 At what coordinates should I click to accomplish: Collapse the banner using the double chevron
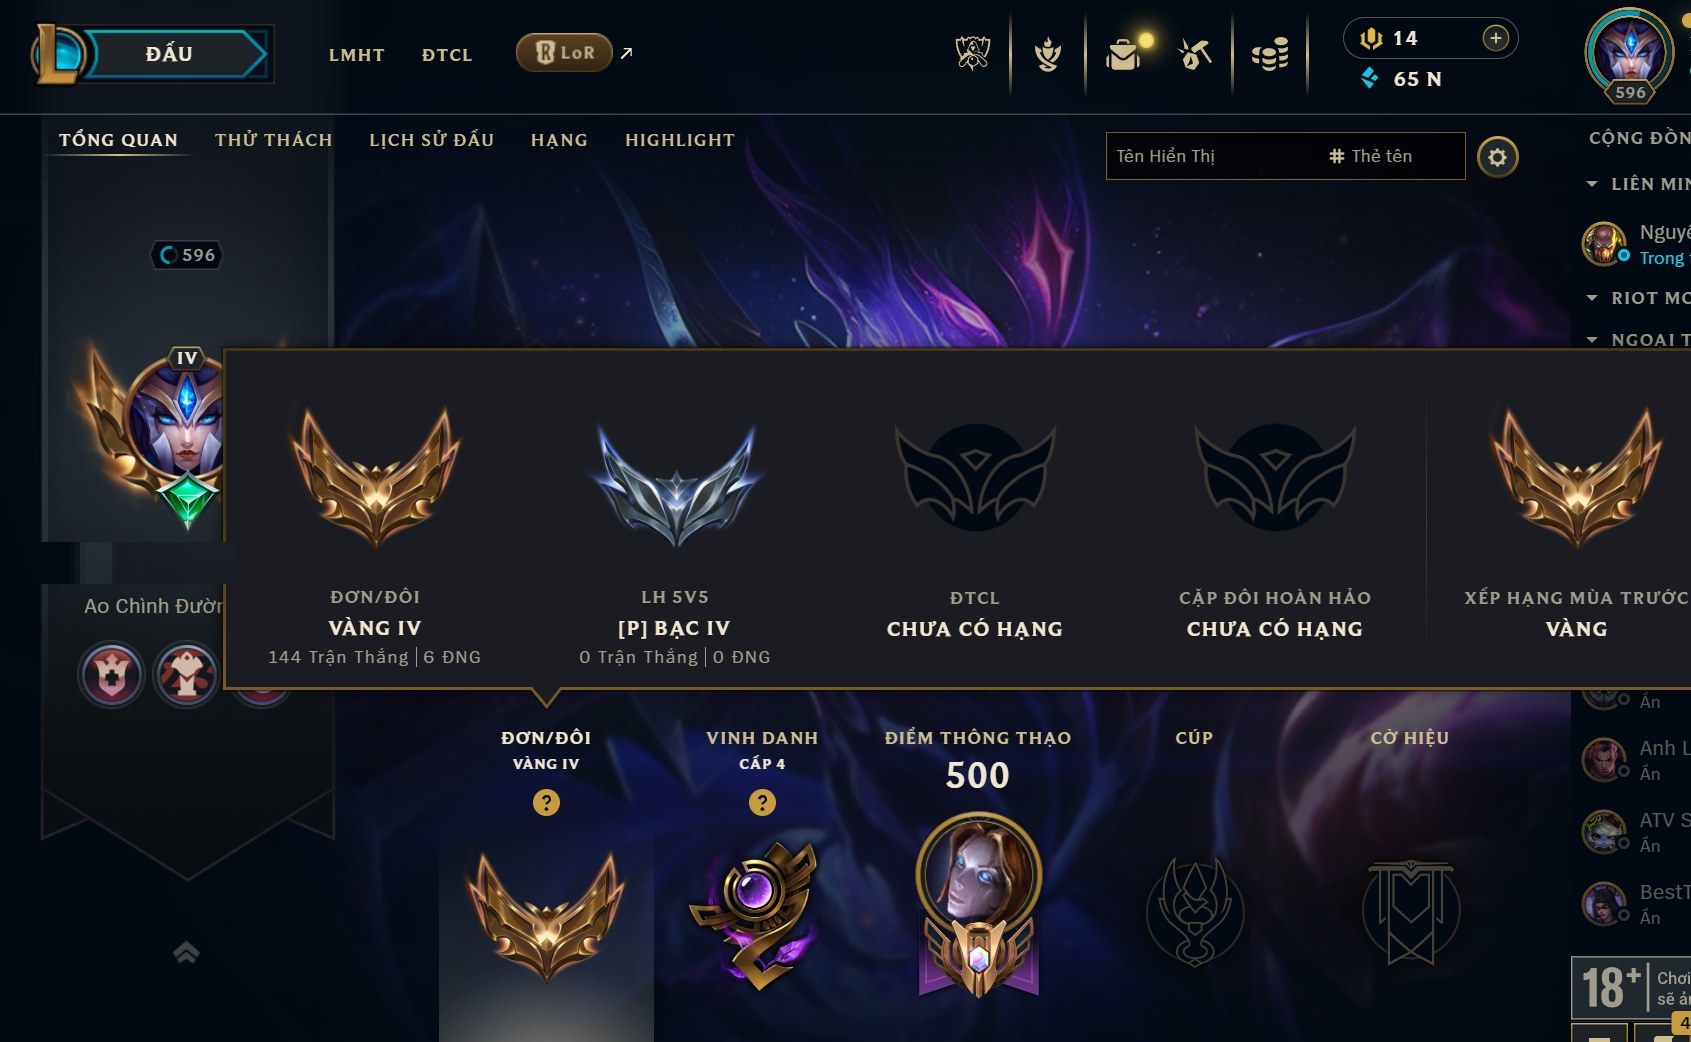186,952
